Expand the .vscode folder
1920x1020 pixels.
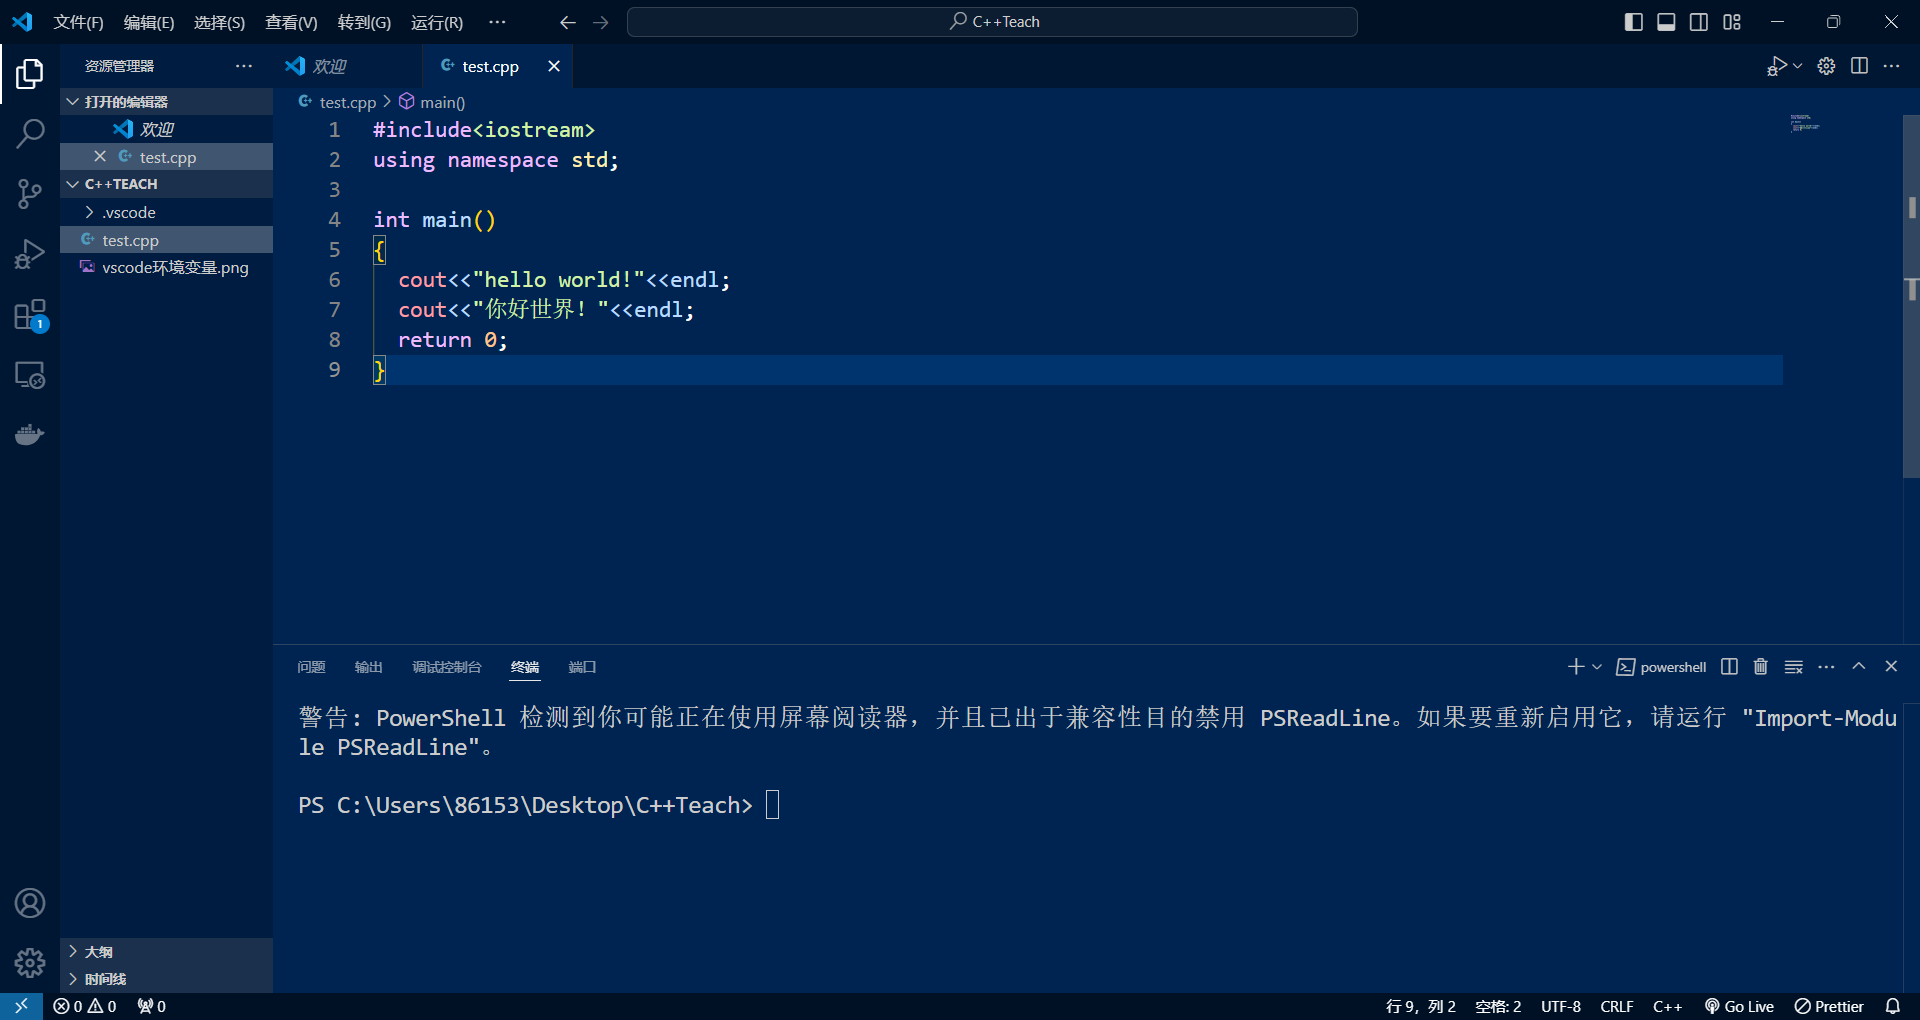128,212
